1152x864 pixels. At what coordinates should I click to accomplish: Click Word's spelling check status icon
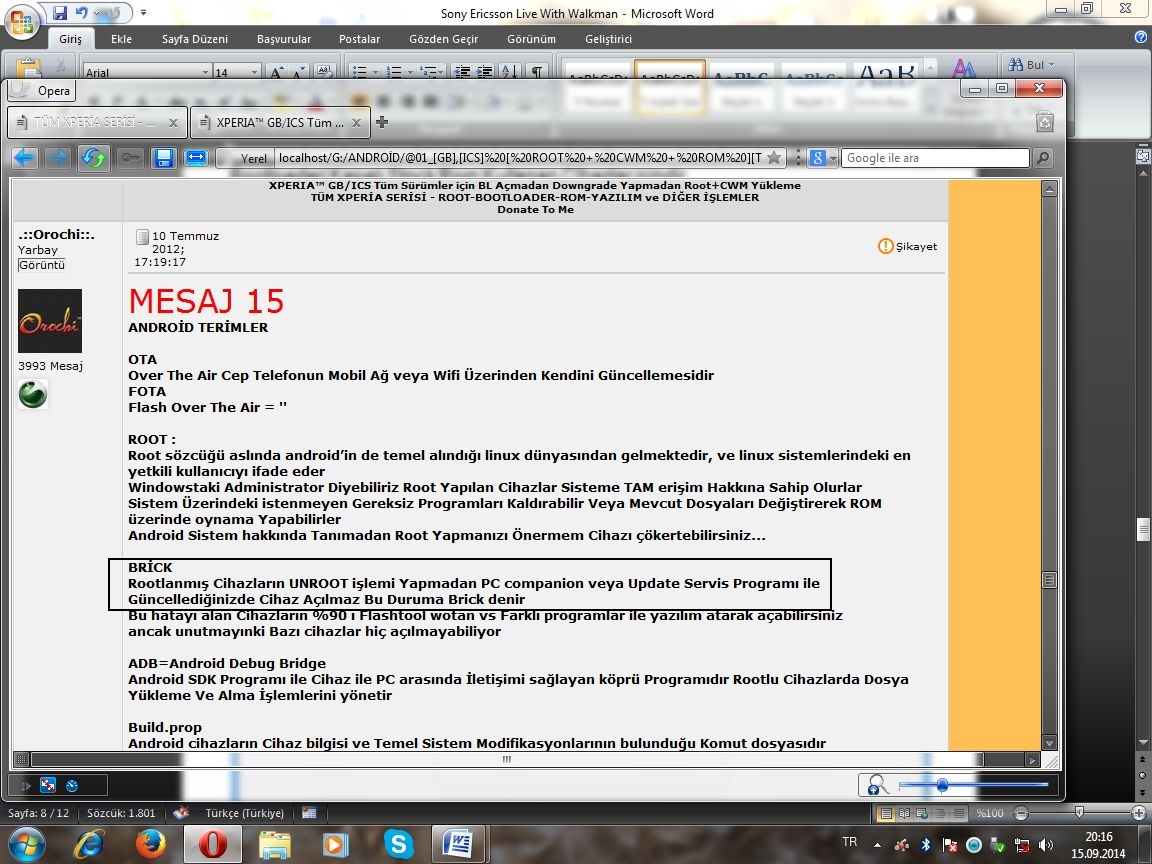(181, 813)
